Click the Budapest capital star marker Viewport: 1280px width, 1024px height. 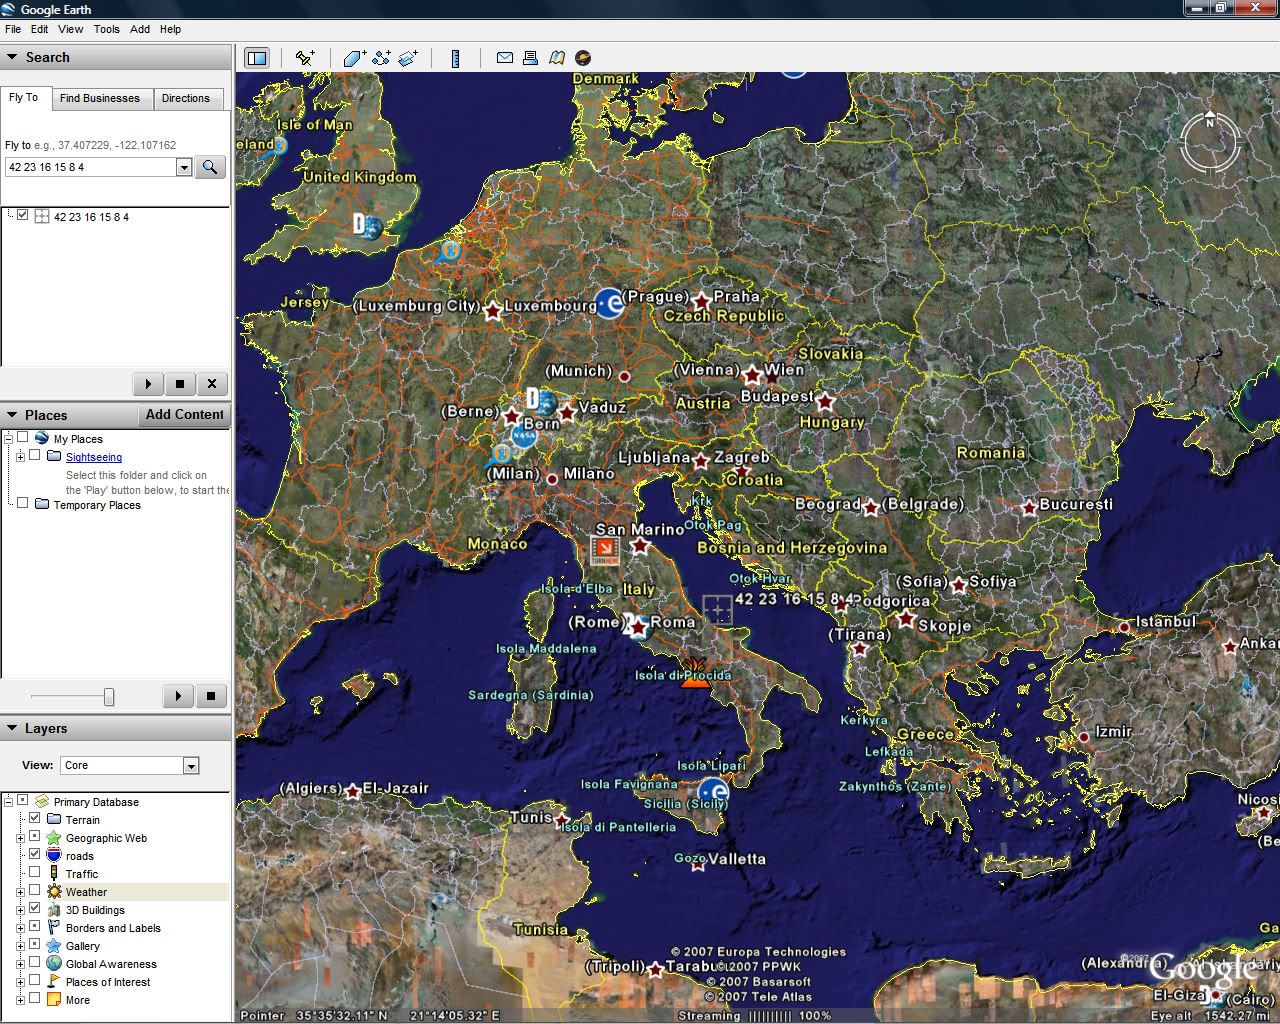tap(825, 402)
